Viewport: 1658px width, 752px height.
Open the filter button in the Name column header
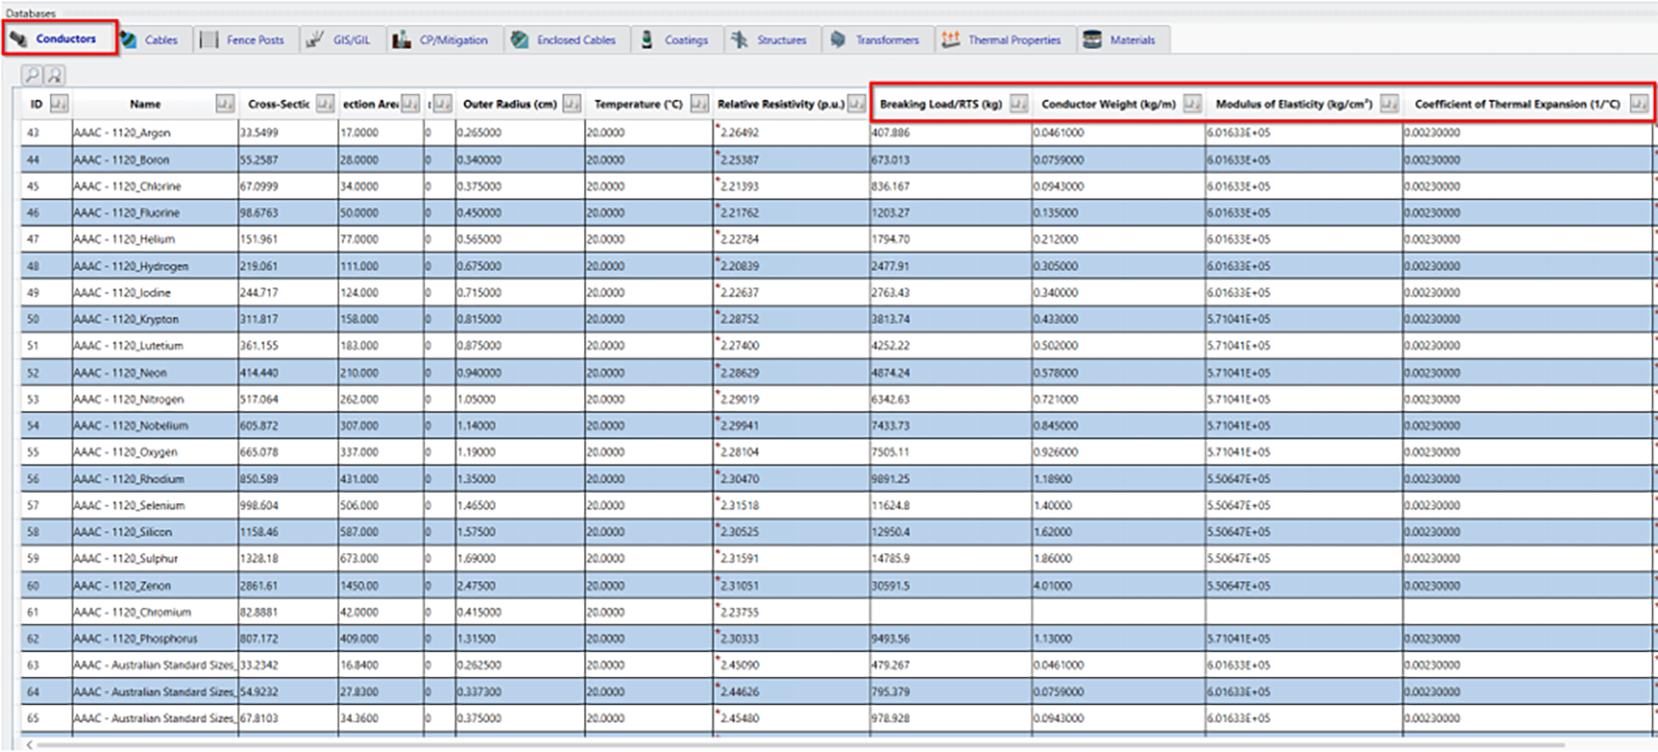(x=225, y=103)
